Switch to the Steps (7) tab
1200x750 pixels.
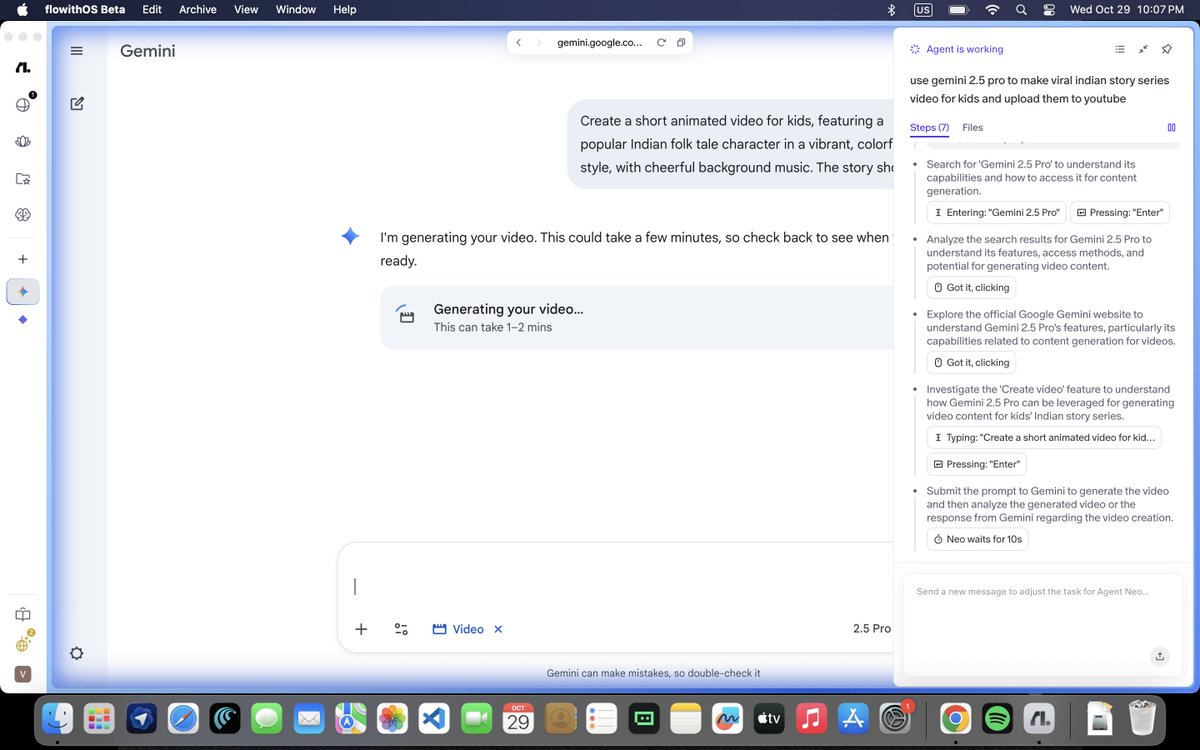tap(929, 128)
